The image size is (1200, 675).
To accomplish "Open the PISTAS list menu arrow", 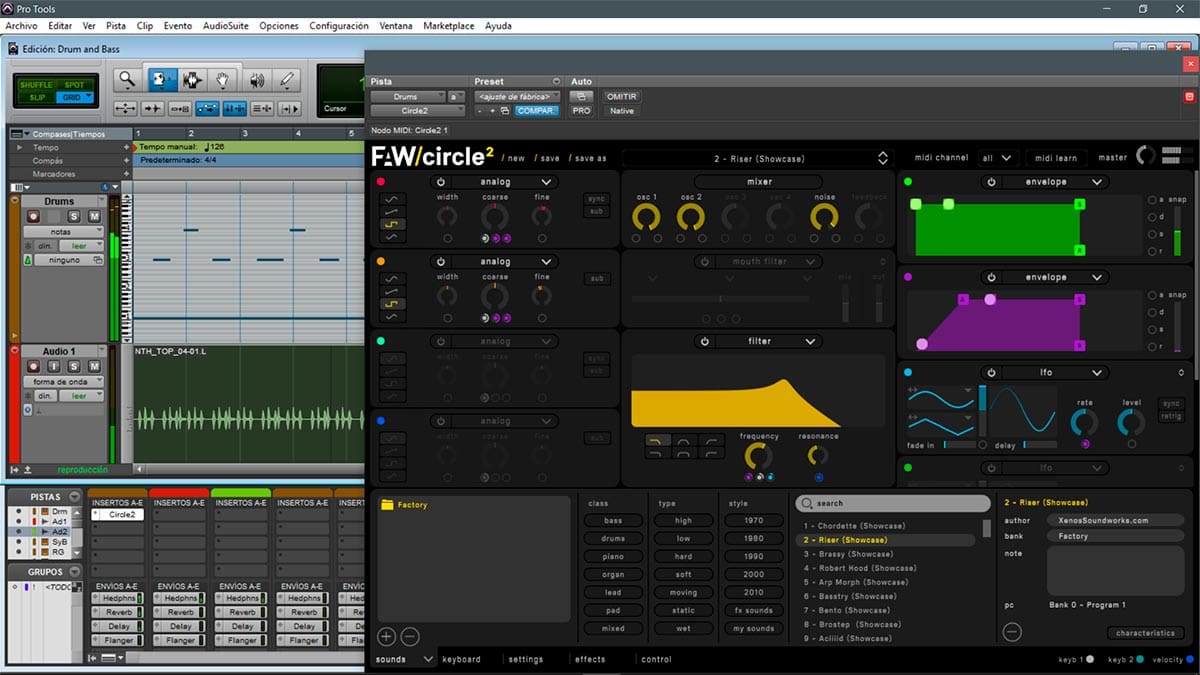I will click(x=74, y=497).
